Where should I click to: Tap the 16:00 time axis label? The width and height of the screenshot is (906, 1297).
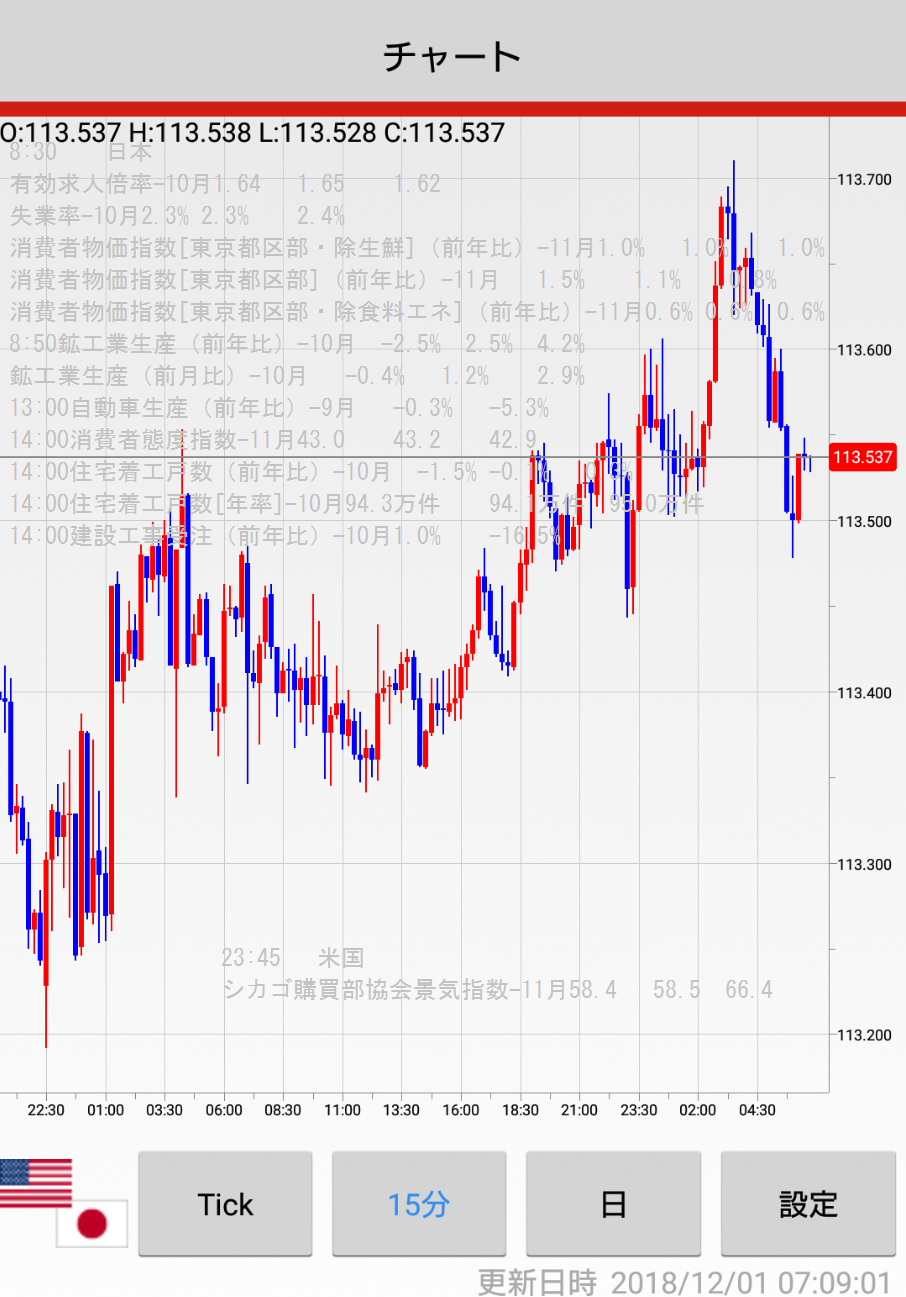point(461,1110)
